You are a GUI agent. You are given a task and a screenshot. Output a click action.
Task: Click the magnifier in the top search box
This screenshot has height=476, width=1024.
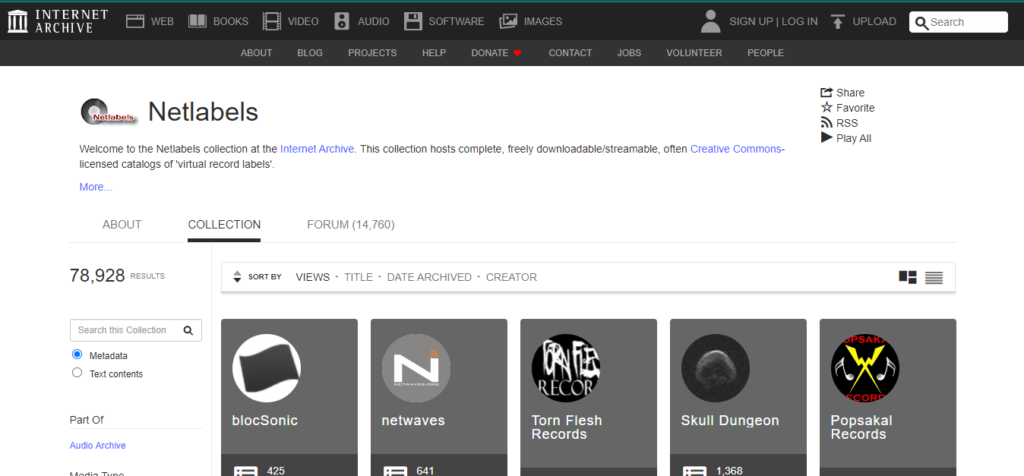921,23
